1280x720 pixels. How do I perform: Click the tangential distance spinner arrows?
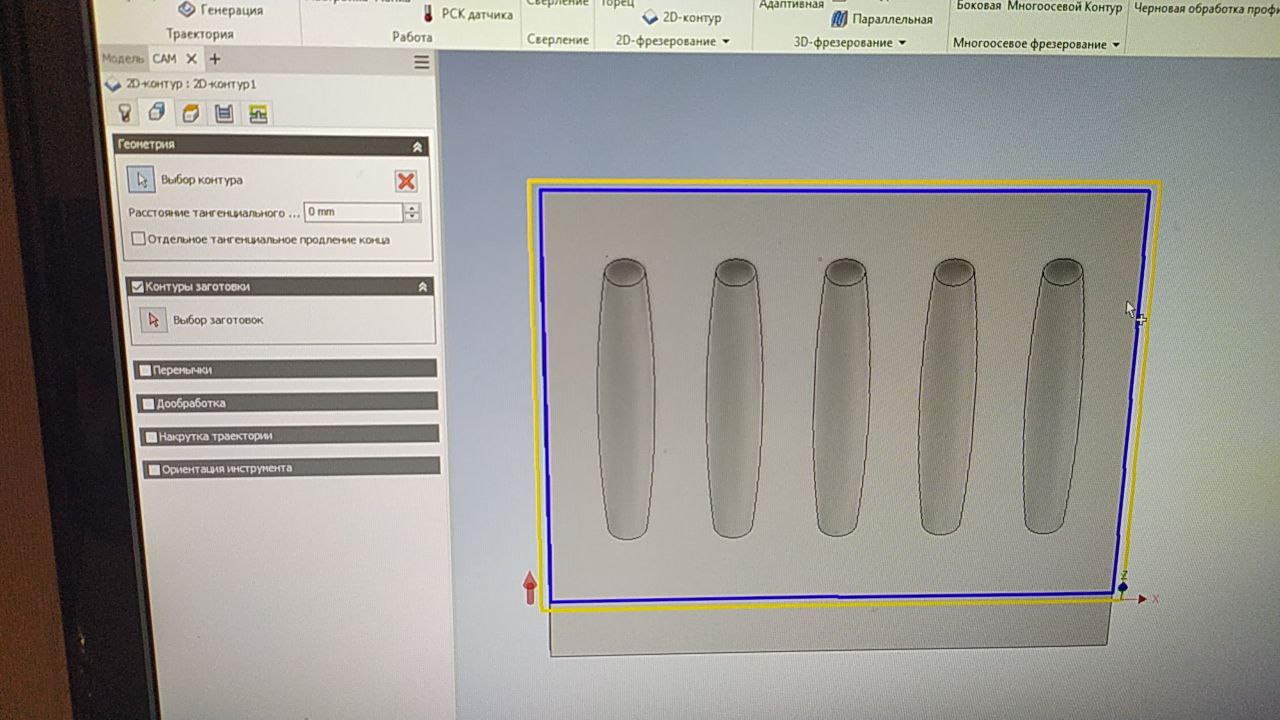tap(412, 212)
